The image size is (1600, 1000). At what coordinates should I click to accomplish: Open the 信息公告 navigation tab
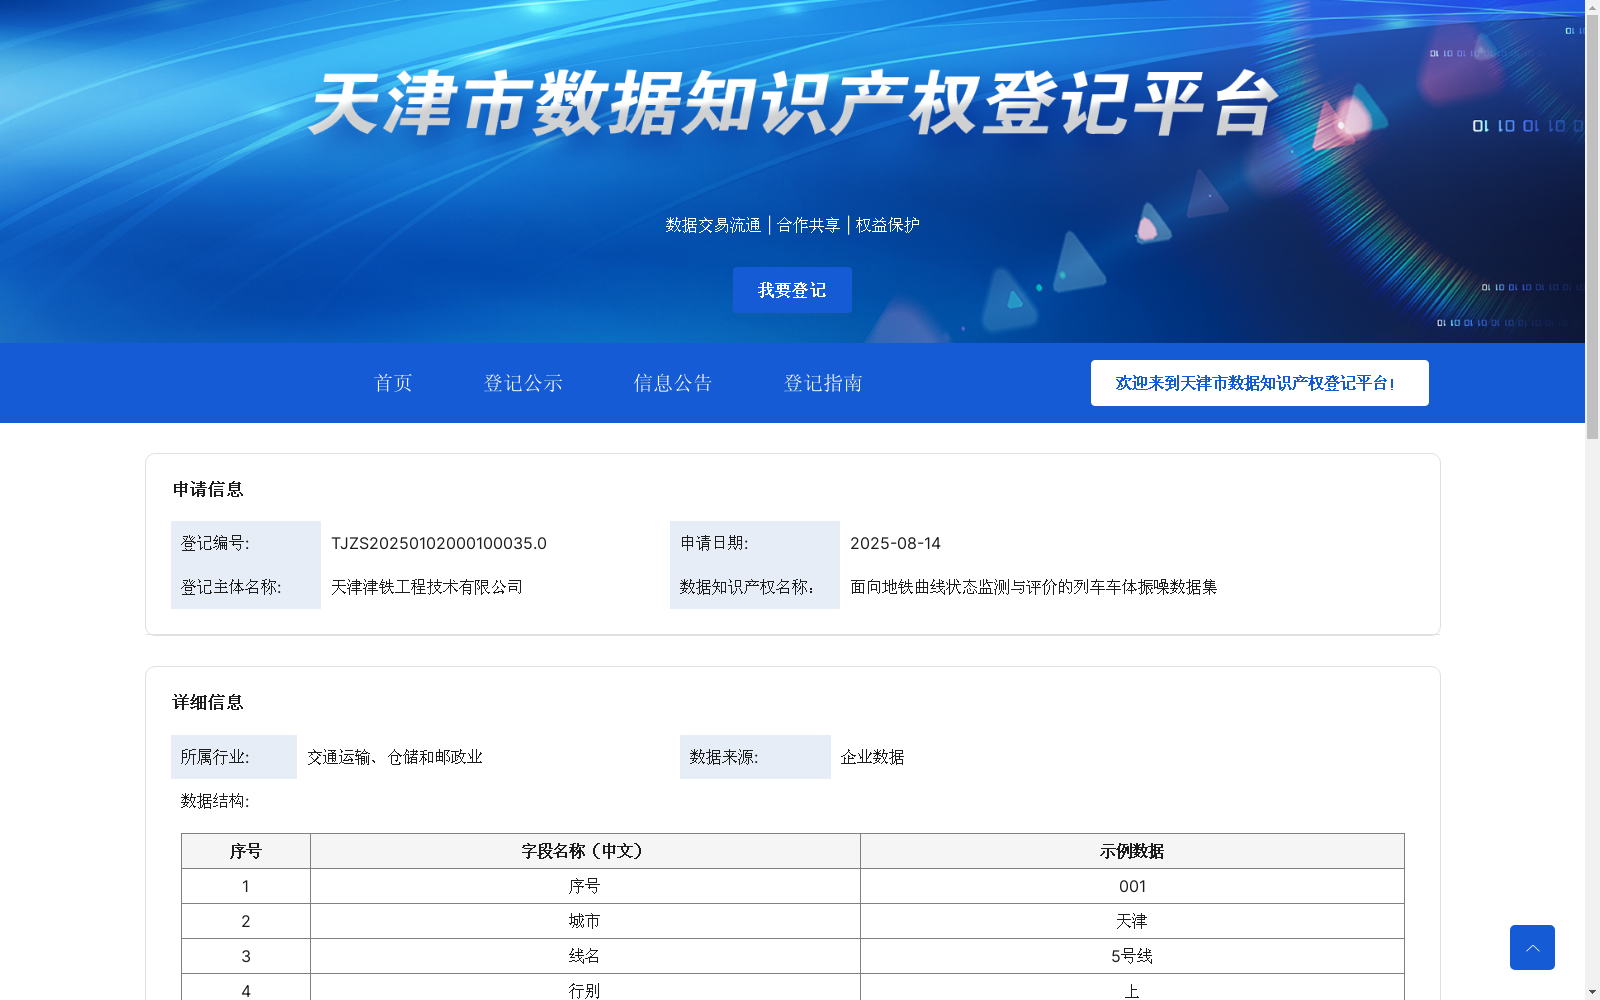point(673,383)
